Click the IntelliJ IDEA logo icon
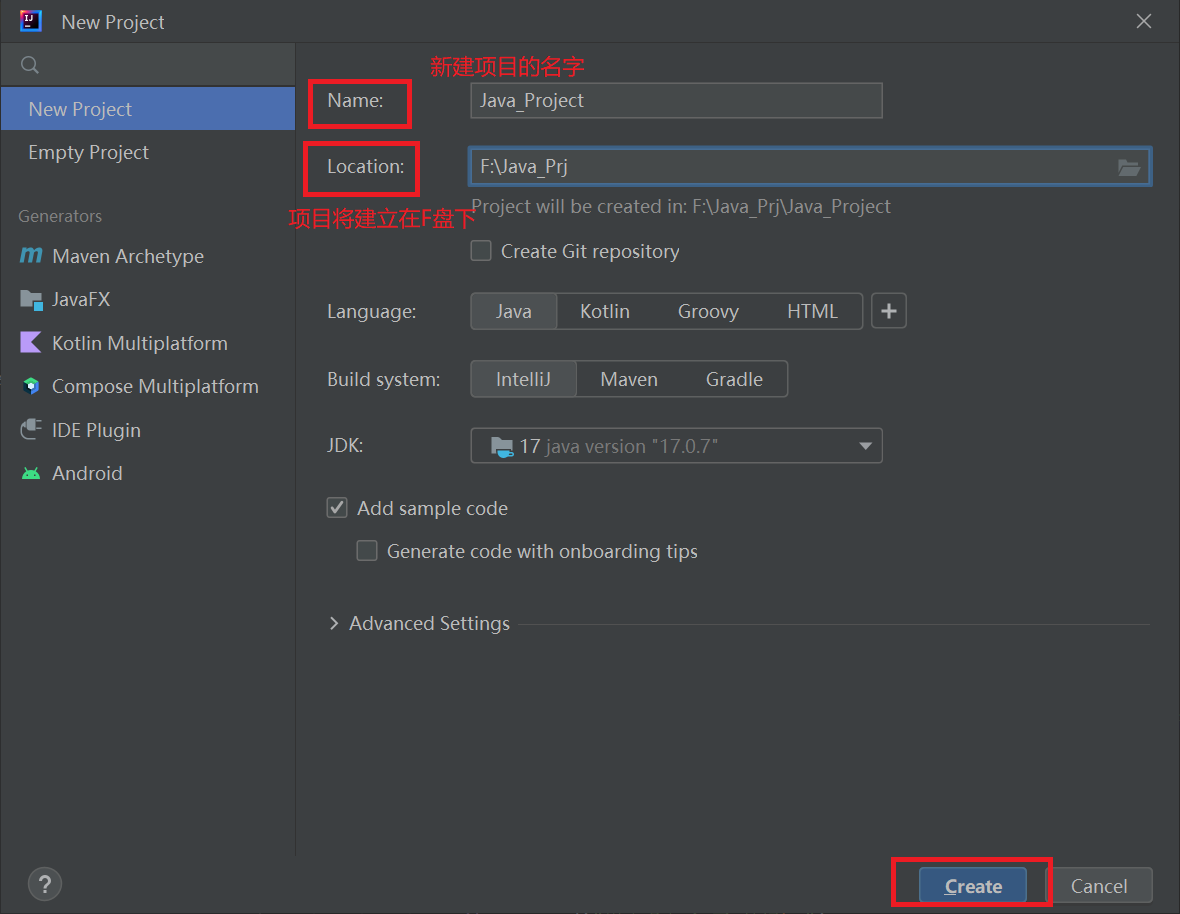This screenshot has width=1180, height=914. [31, 21]
